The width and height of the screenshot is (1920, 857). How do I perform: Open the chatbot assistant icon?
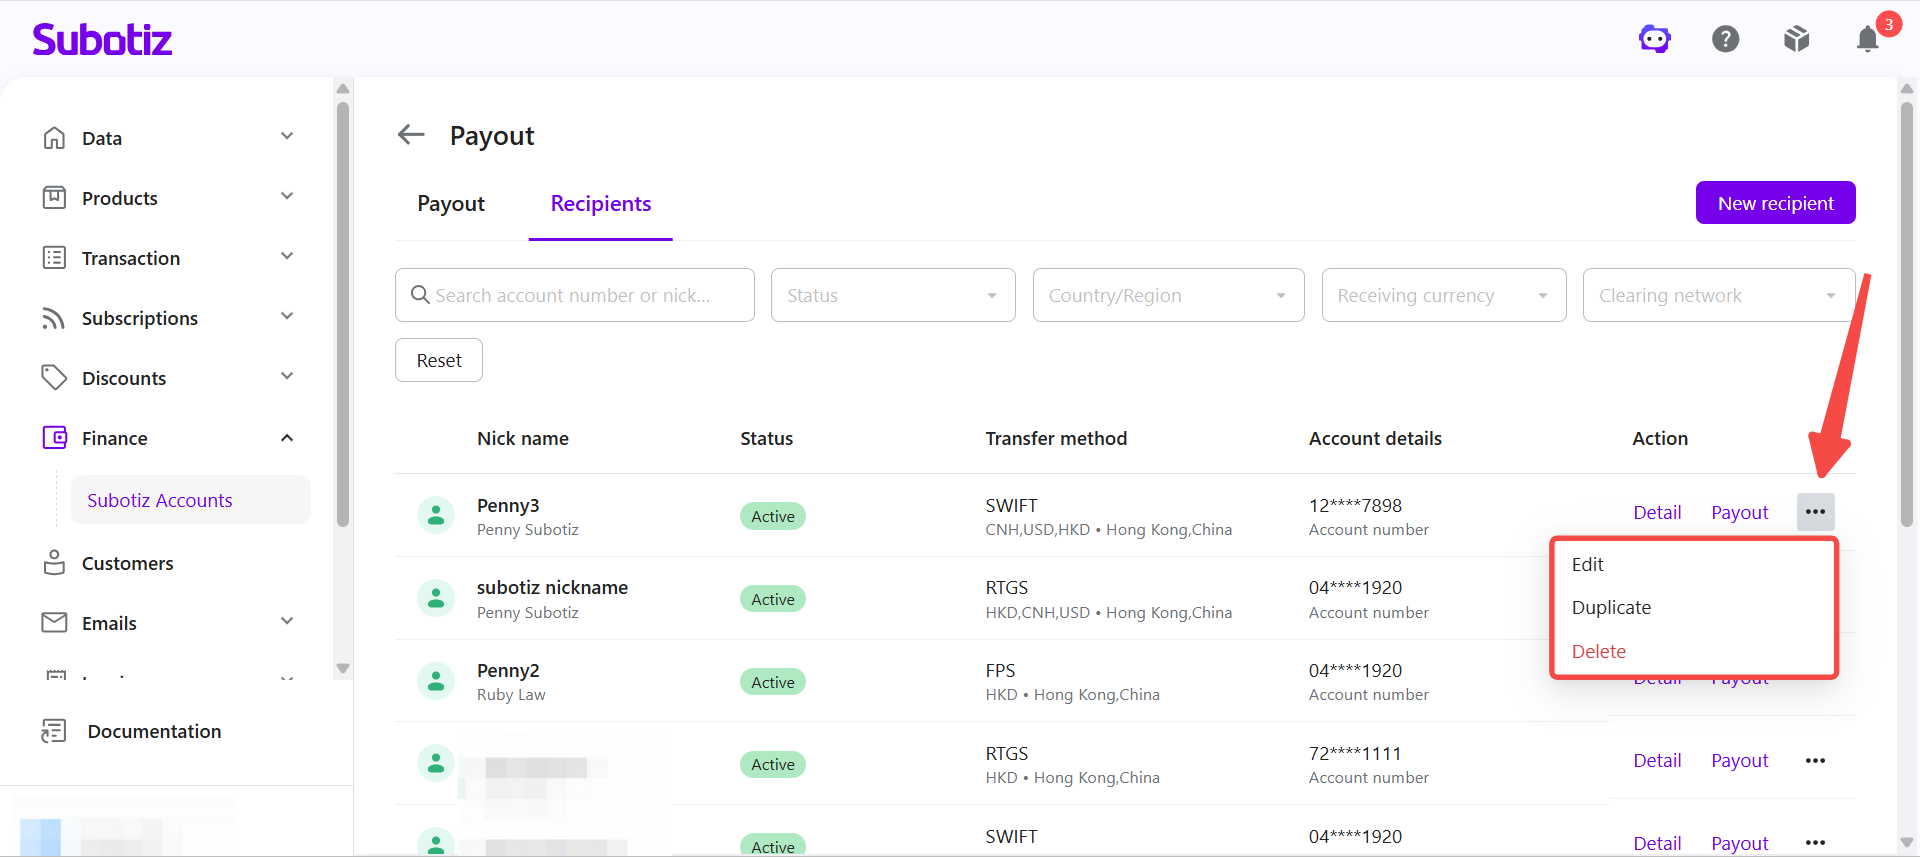[x=1655, y=39]
